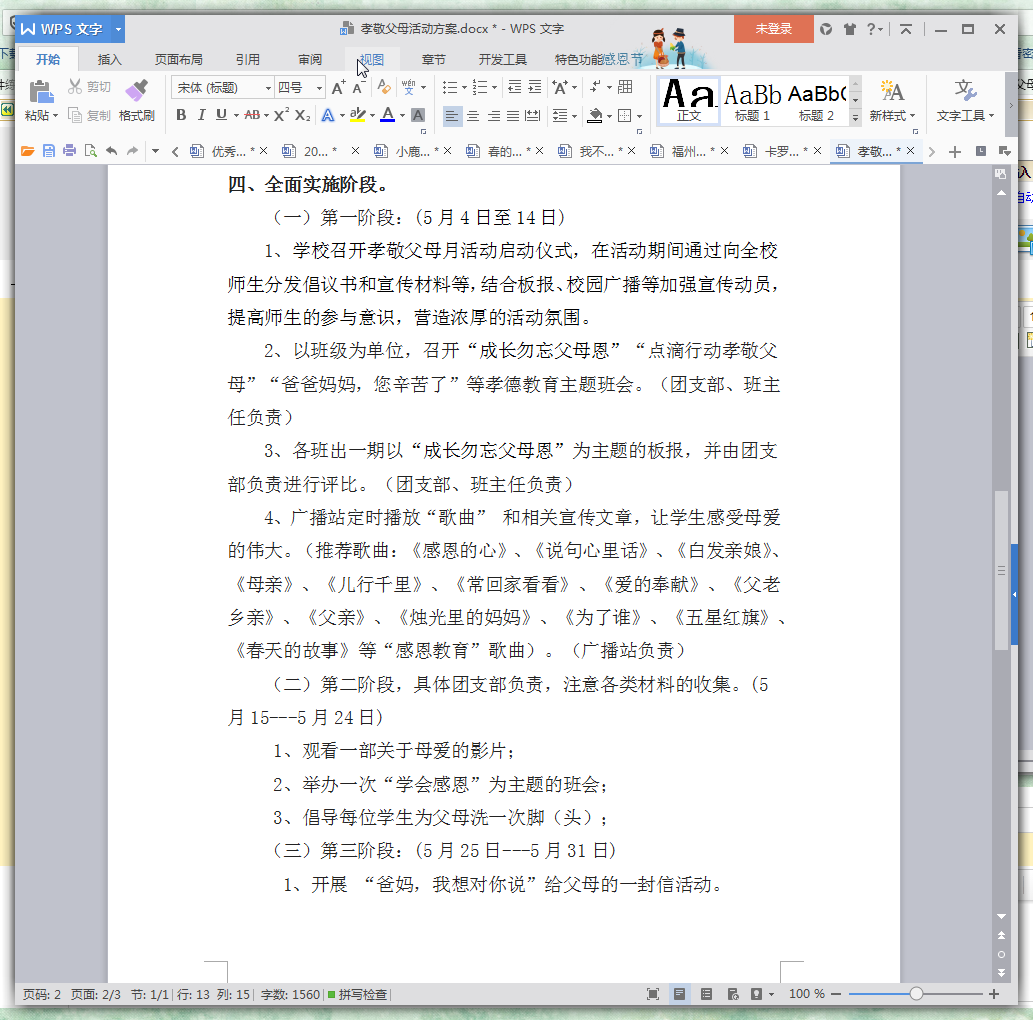Click the Redo arrow
The image size is (1033, 1020).
point(132,151)
